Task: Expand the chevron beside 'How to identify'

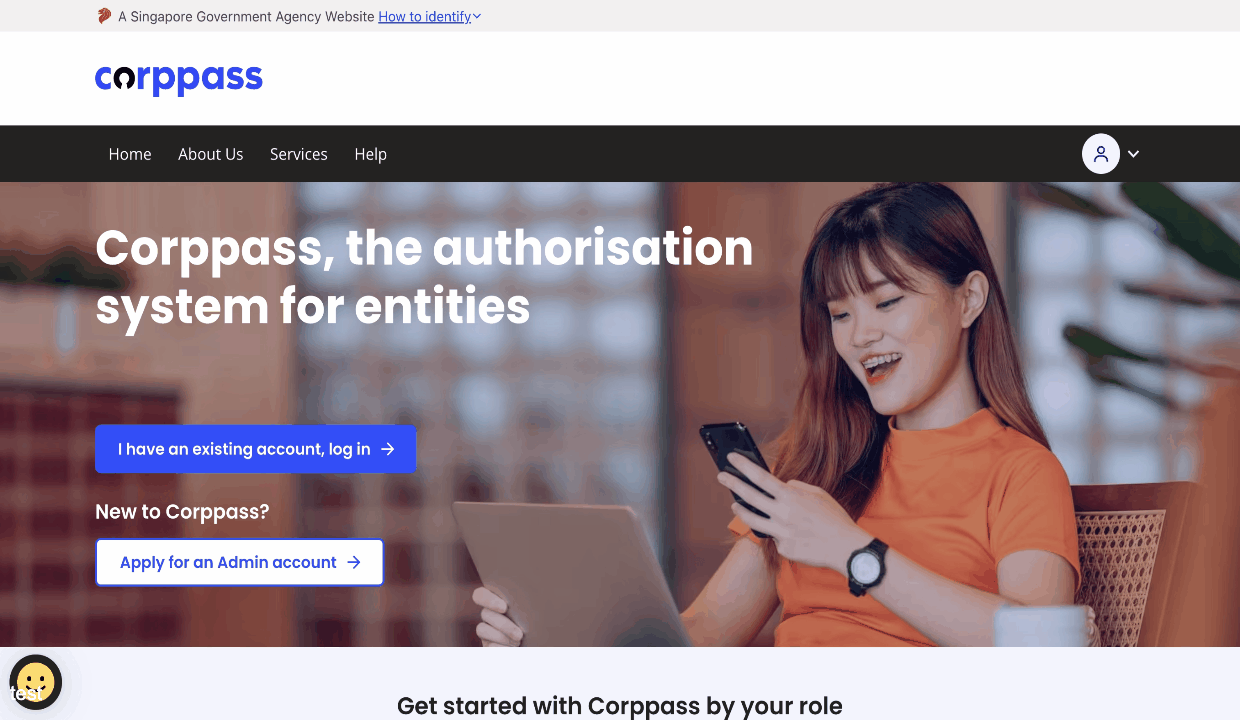Action: (477, 17)
